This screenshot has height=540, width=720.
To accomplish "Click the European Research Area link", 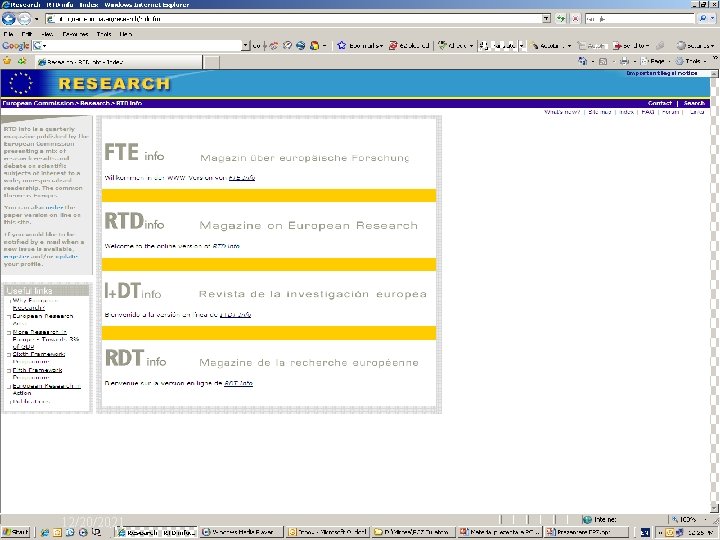I will click(x=43, y=320).
